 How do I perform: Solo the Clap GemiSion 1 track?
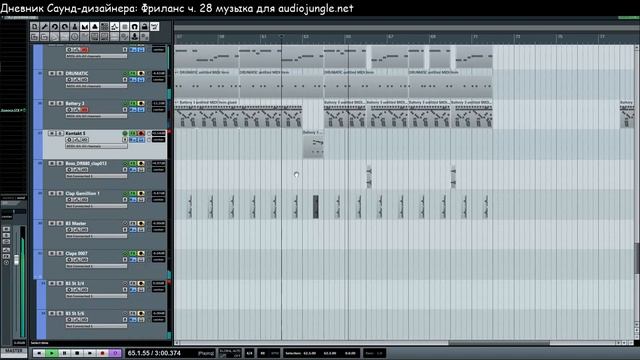coord(60,193)
